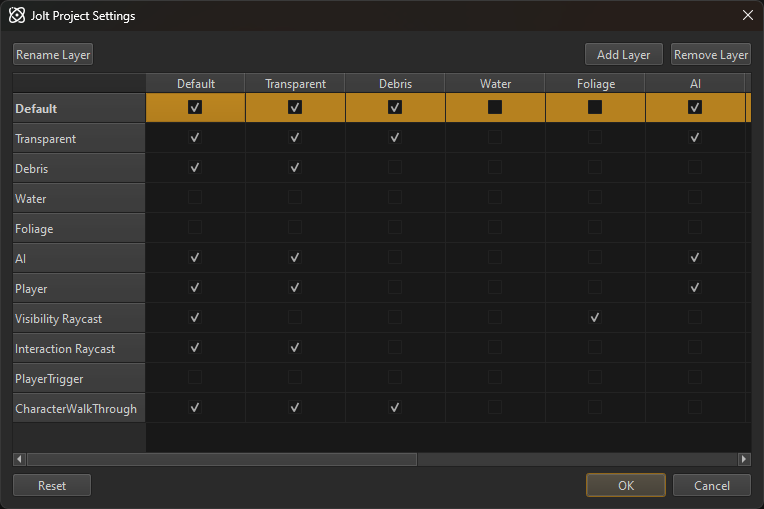Check Default row, Water column checkbox
764x509 pixels.
495,107
